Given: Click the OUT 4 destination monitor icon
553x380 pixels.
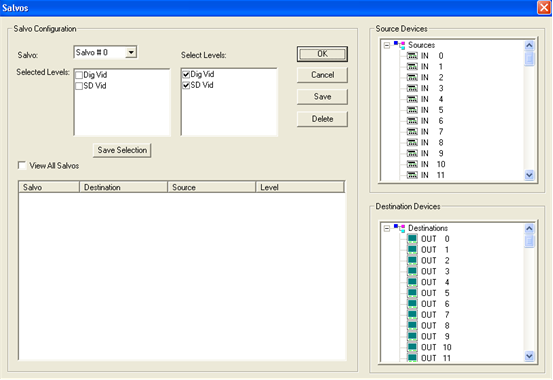Looking at the screenshot, I should [412, 282].
